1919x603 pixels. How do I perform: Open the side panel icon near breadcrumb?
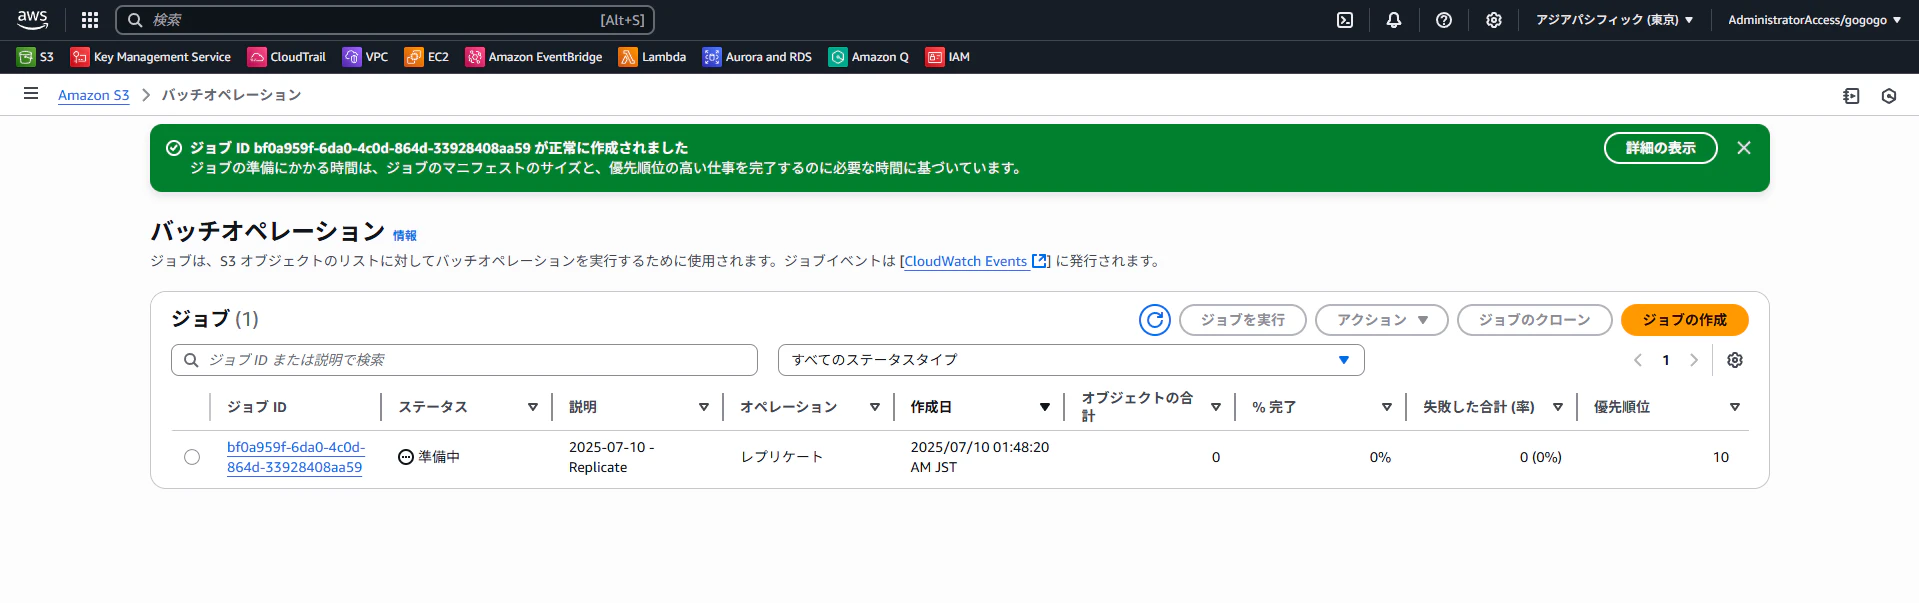coord(1851,96)
